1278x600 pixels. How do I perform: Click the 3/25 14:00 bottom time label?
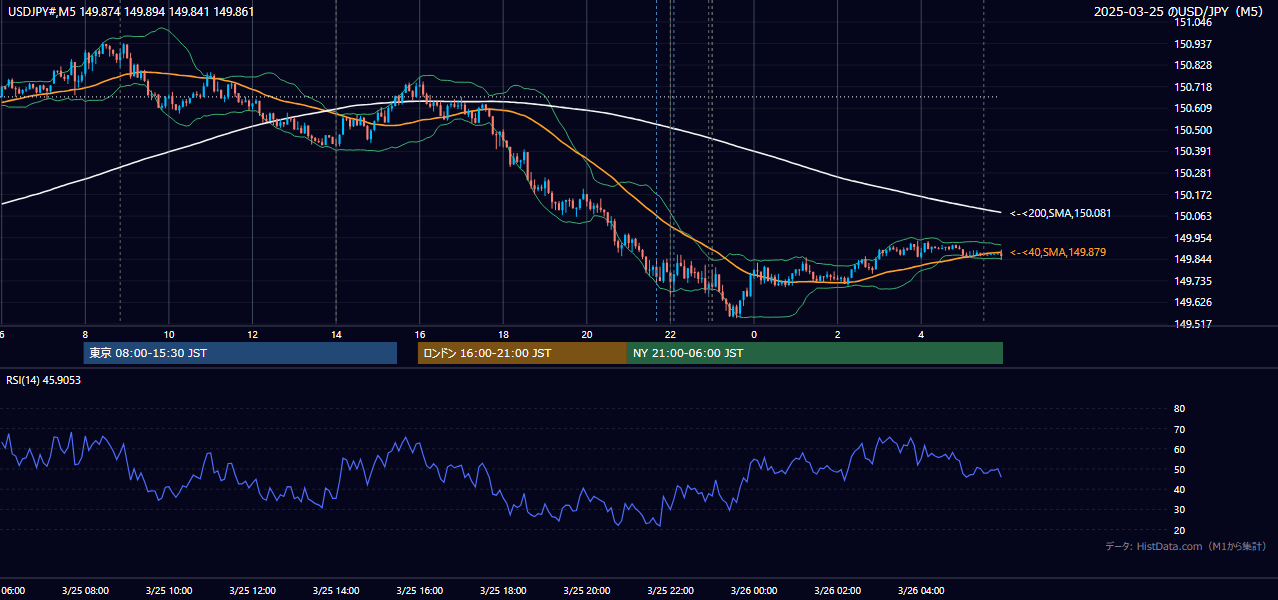(x=336, y=591)
